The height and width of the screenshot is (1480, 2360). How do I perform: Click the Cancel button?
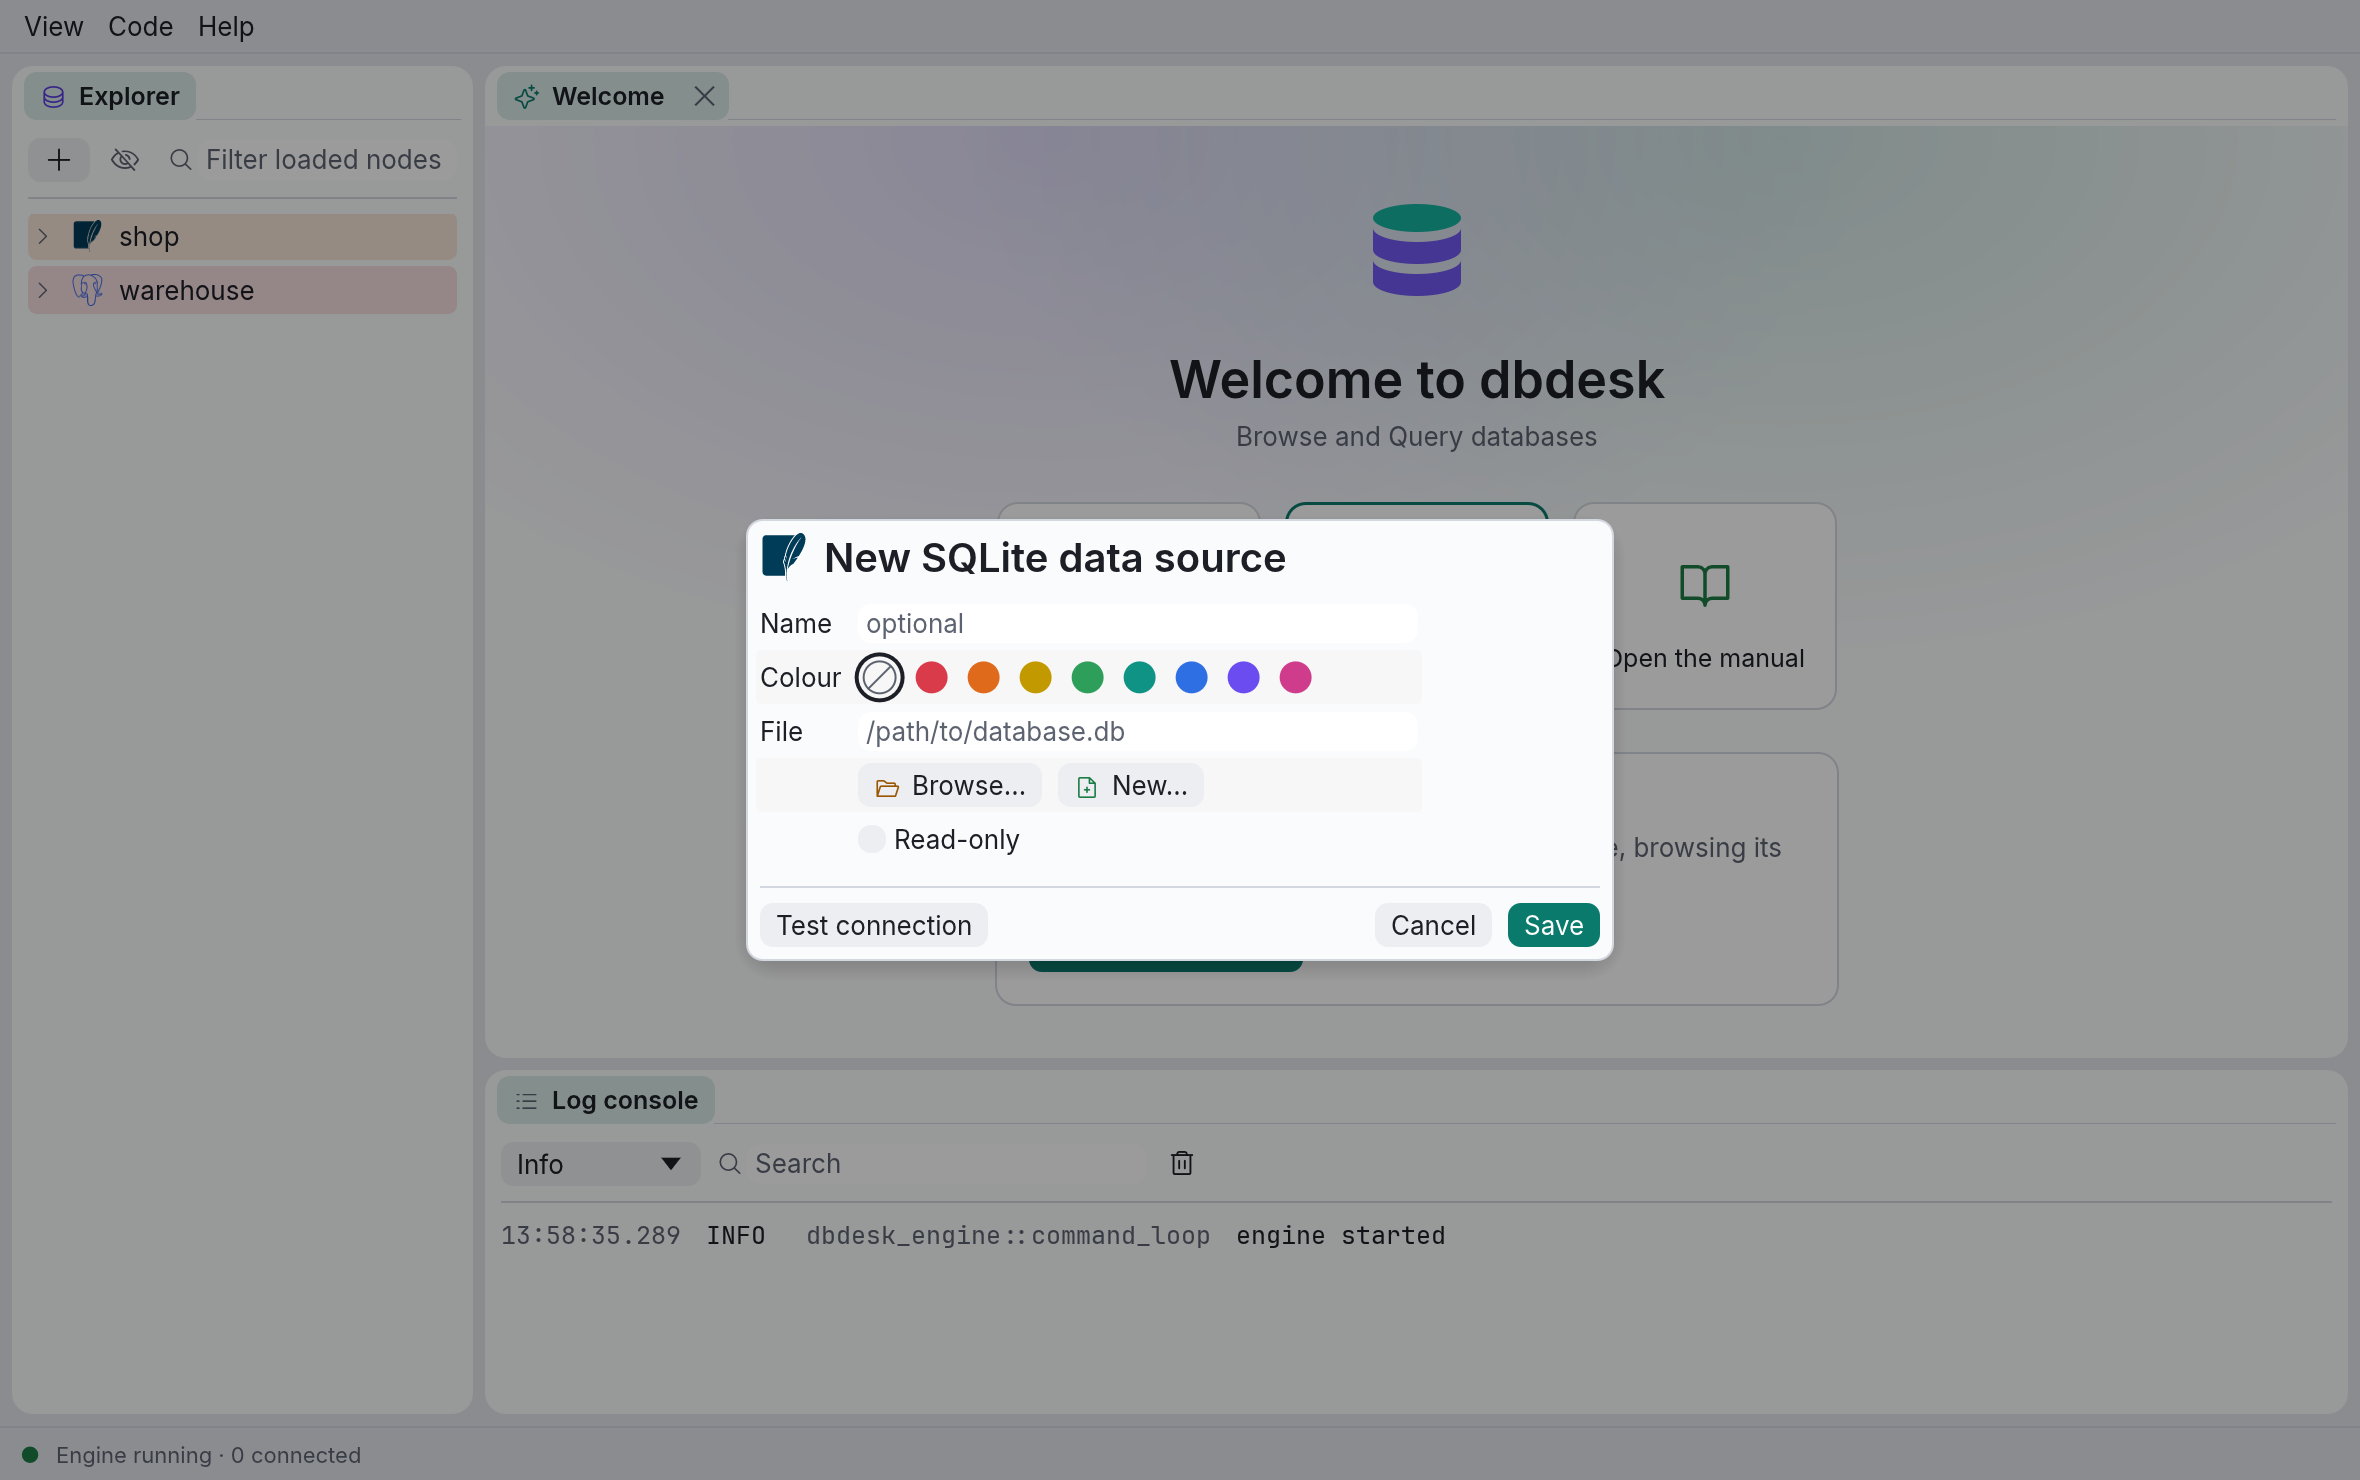[1433, 925]
